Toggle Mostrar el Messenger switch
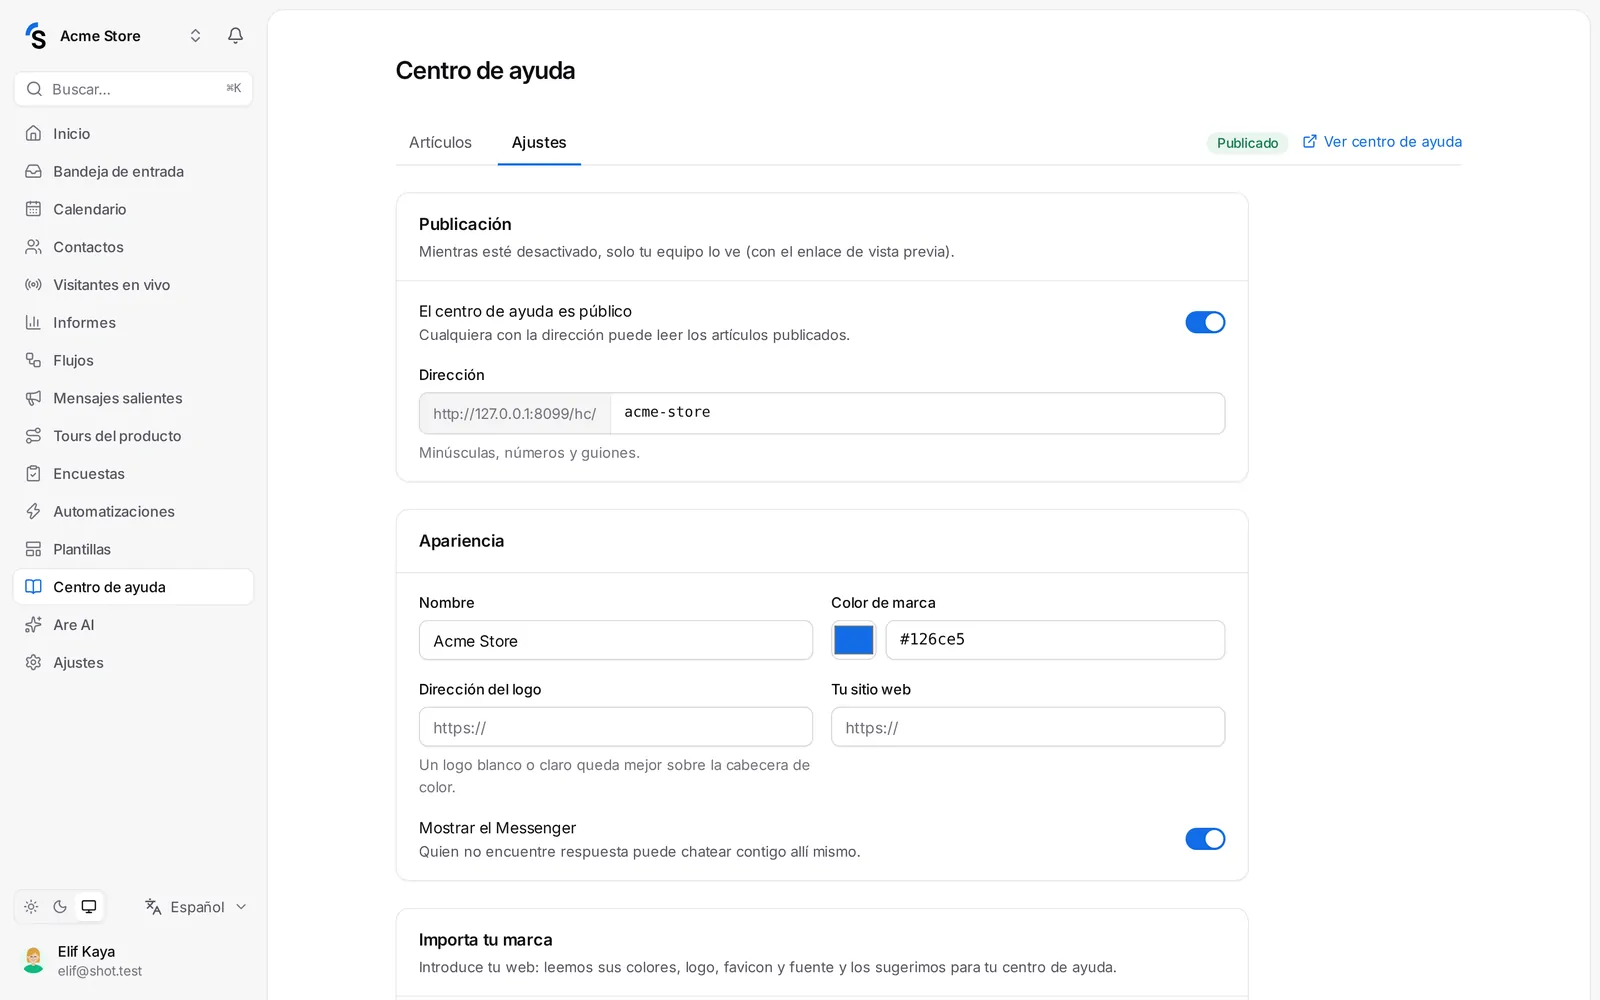Image resolution: width=1600 pixels, height=1000 pixels. [1205, 839]
